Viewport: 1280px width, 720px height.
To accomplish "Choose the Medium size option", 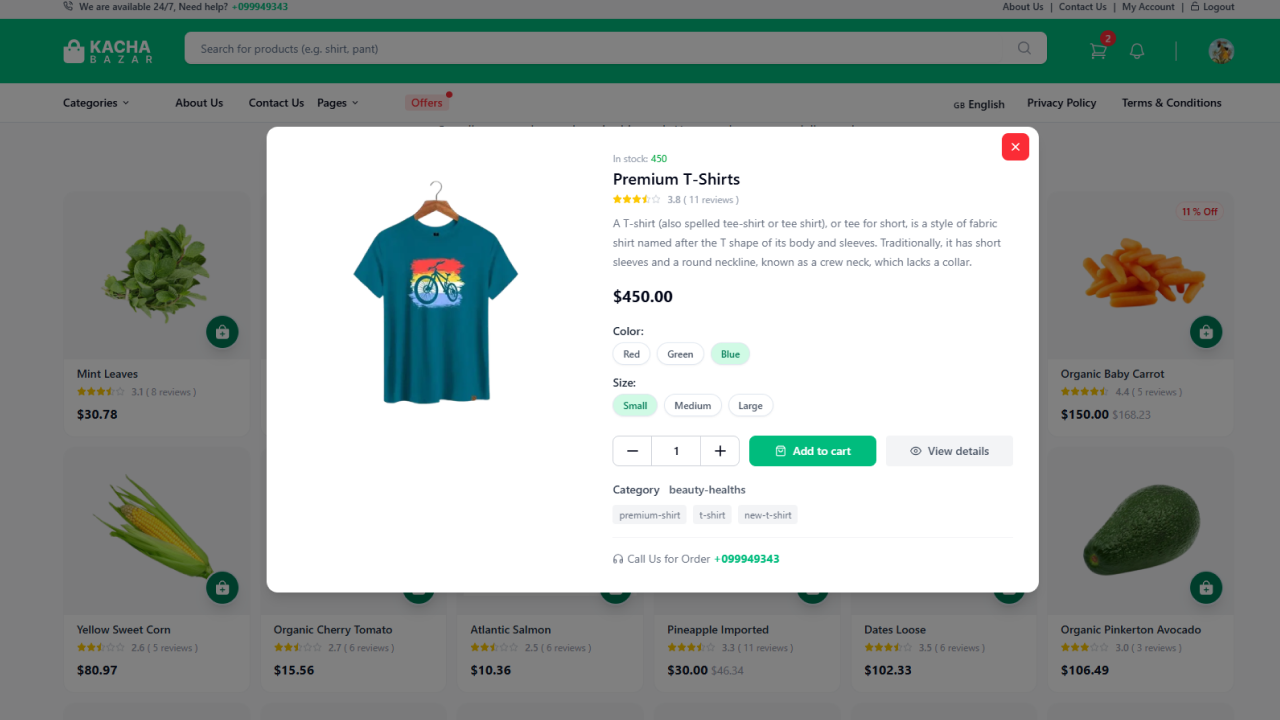I will pos(692,406).
